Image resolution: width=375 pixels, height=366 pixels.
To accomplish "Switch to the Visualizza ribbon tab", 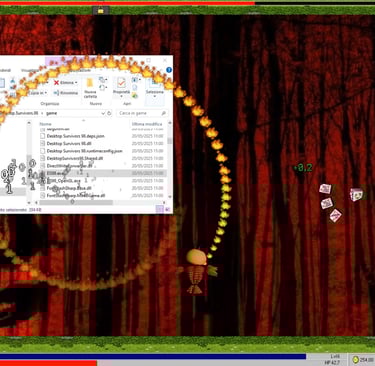I will (x=29, y=70).
